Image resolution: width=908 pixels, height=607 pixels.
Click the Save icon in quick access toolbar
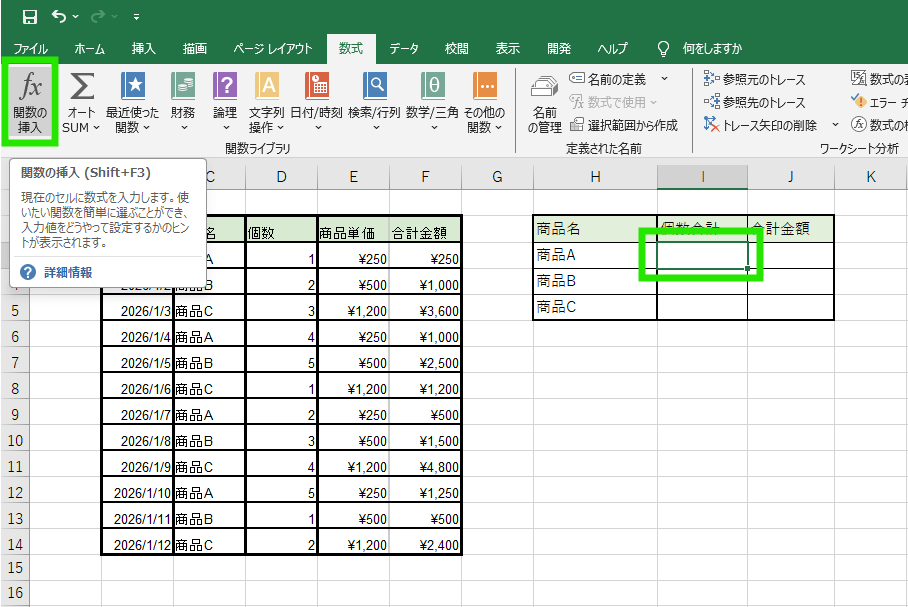coord(29,17)
